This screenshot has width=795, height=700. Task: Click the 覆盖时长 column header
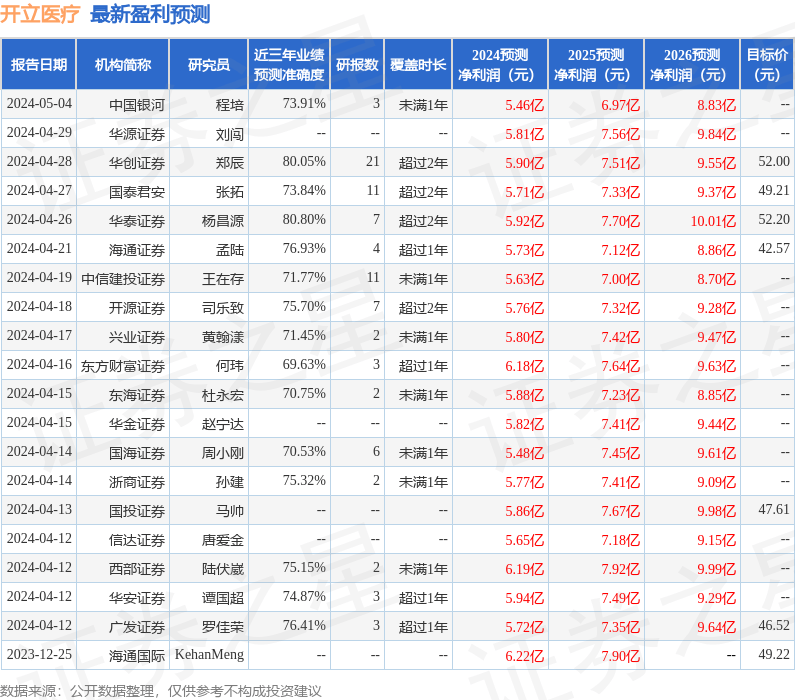(418, 64)
